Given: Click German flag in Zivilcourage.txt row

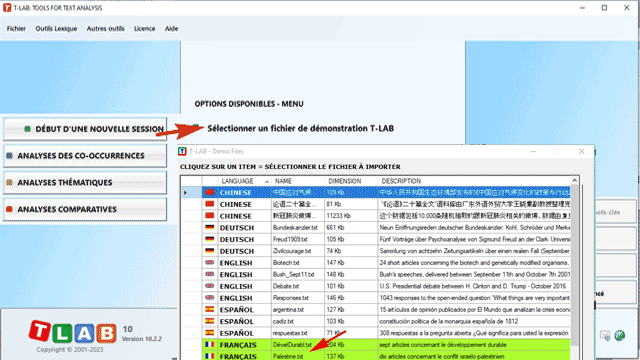Looking at the screenshot, I should [x=210, y=251].
